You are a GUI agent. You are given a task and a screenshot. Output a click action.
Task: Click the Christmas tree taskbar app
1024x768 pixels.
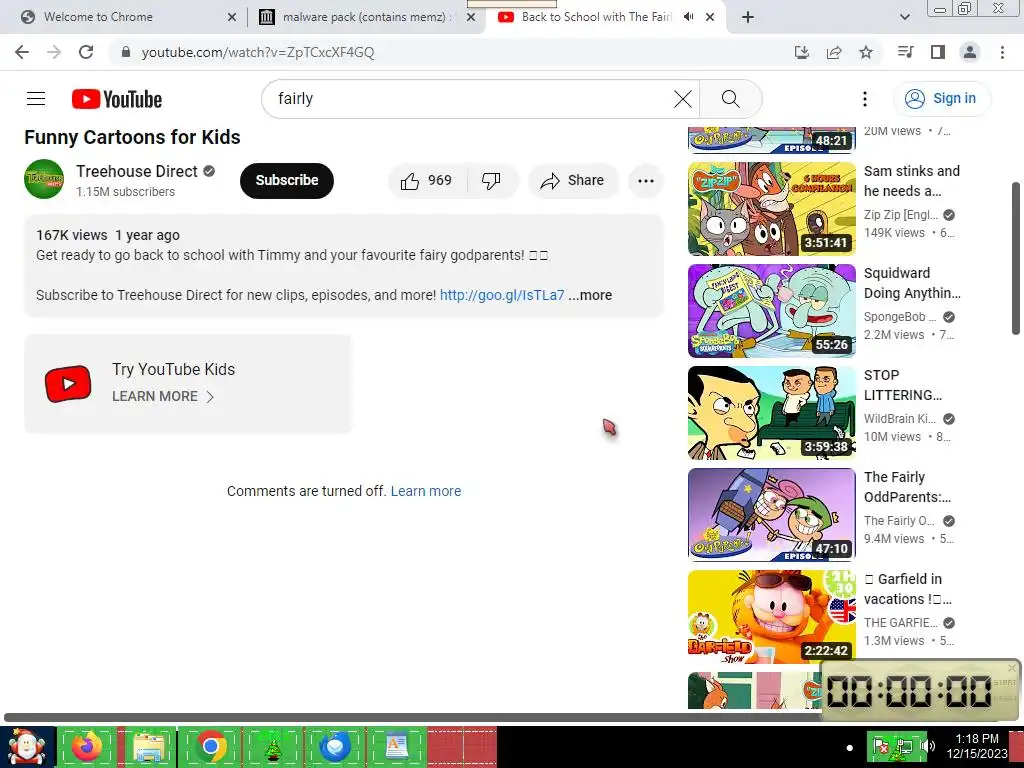[x=272, y=747]
